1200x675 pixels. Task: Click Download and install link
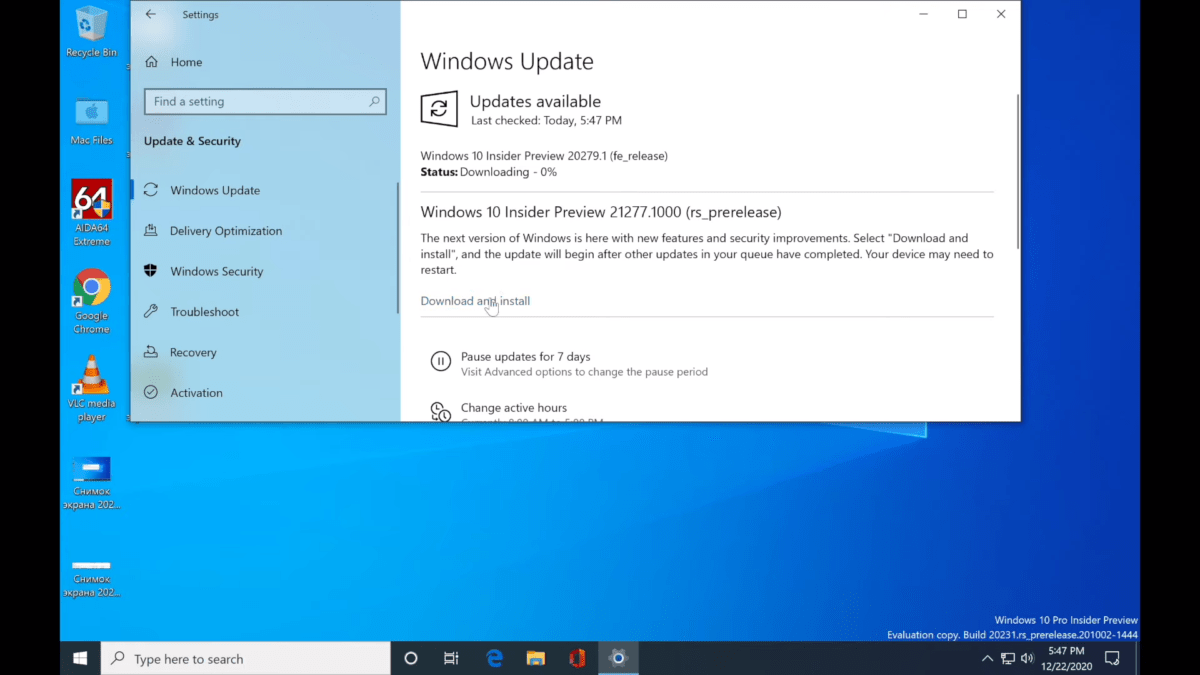coord(475,301)
